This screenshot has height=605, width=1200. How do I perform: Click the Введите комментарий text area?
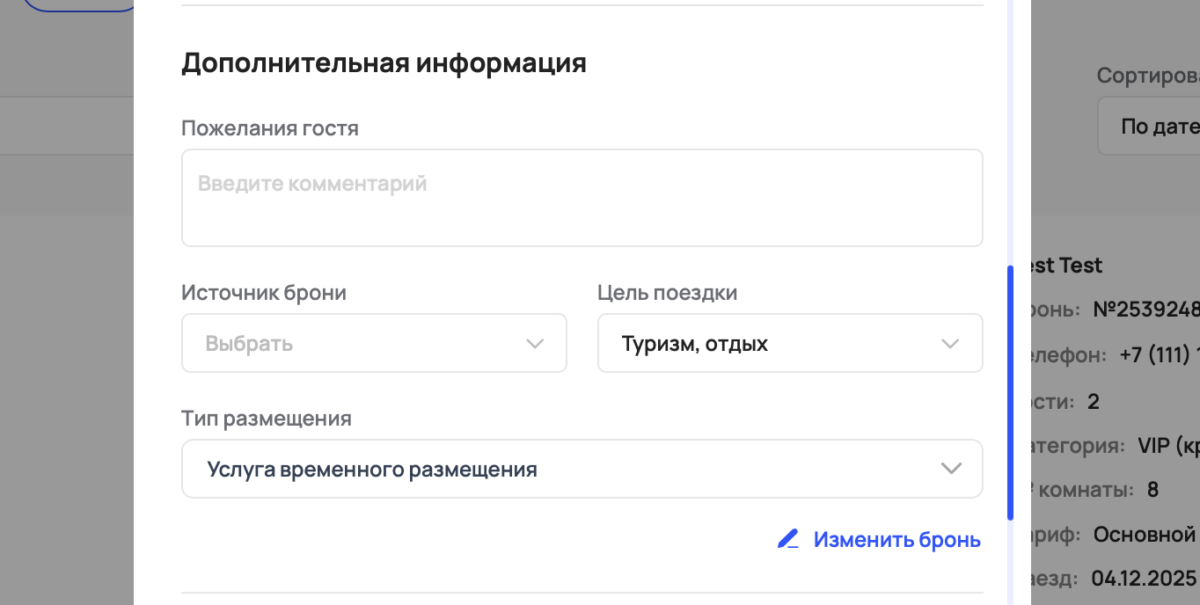pyautogui.click(x=582, y=197)
